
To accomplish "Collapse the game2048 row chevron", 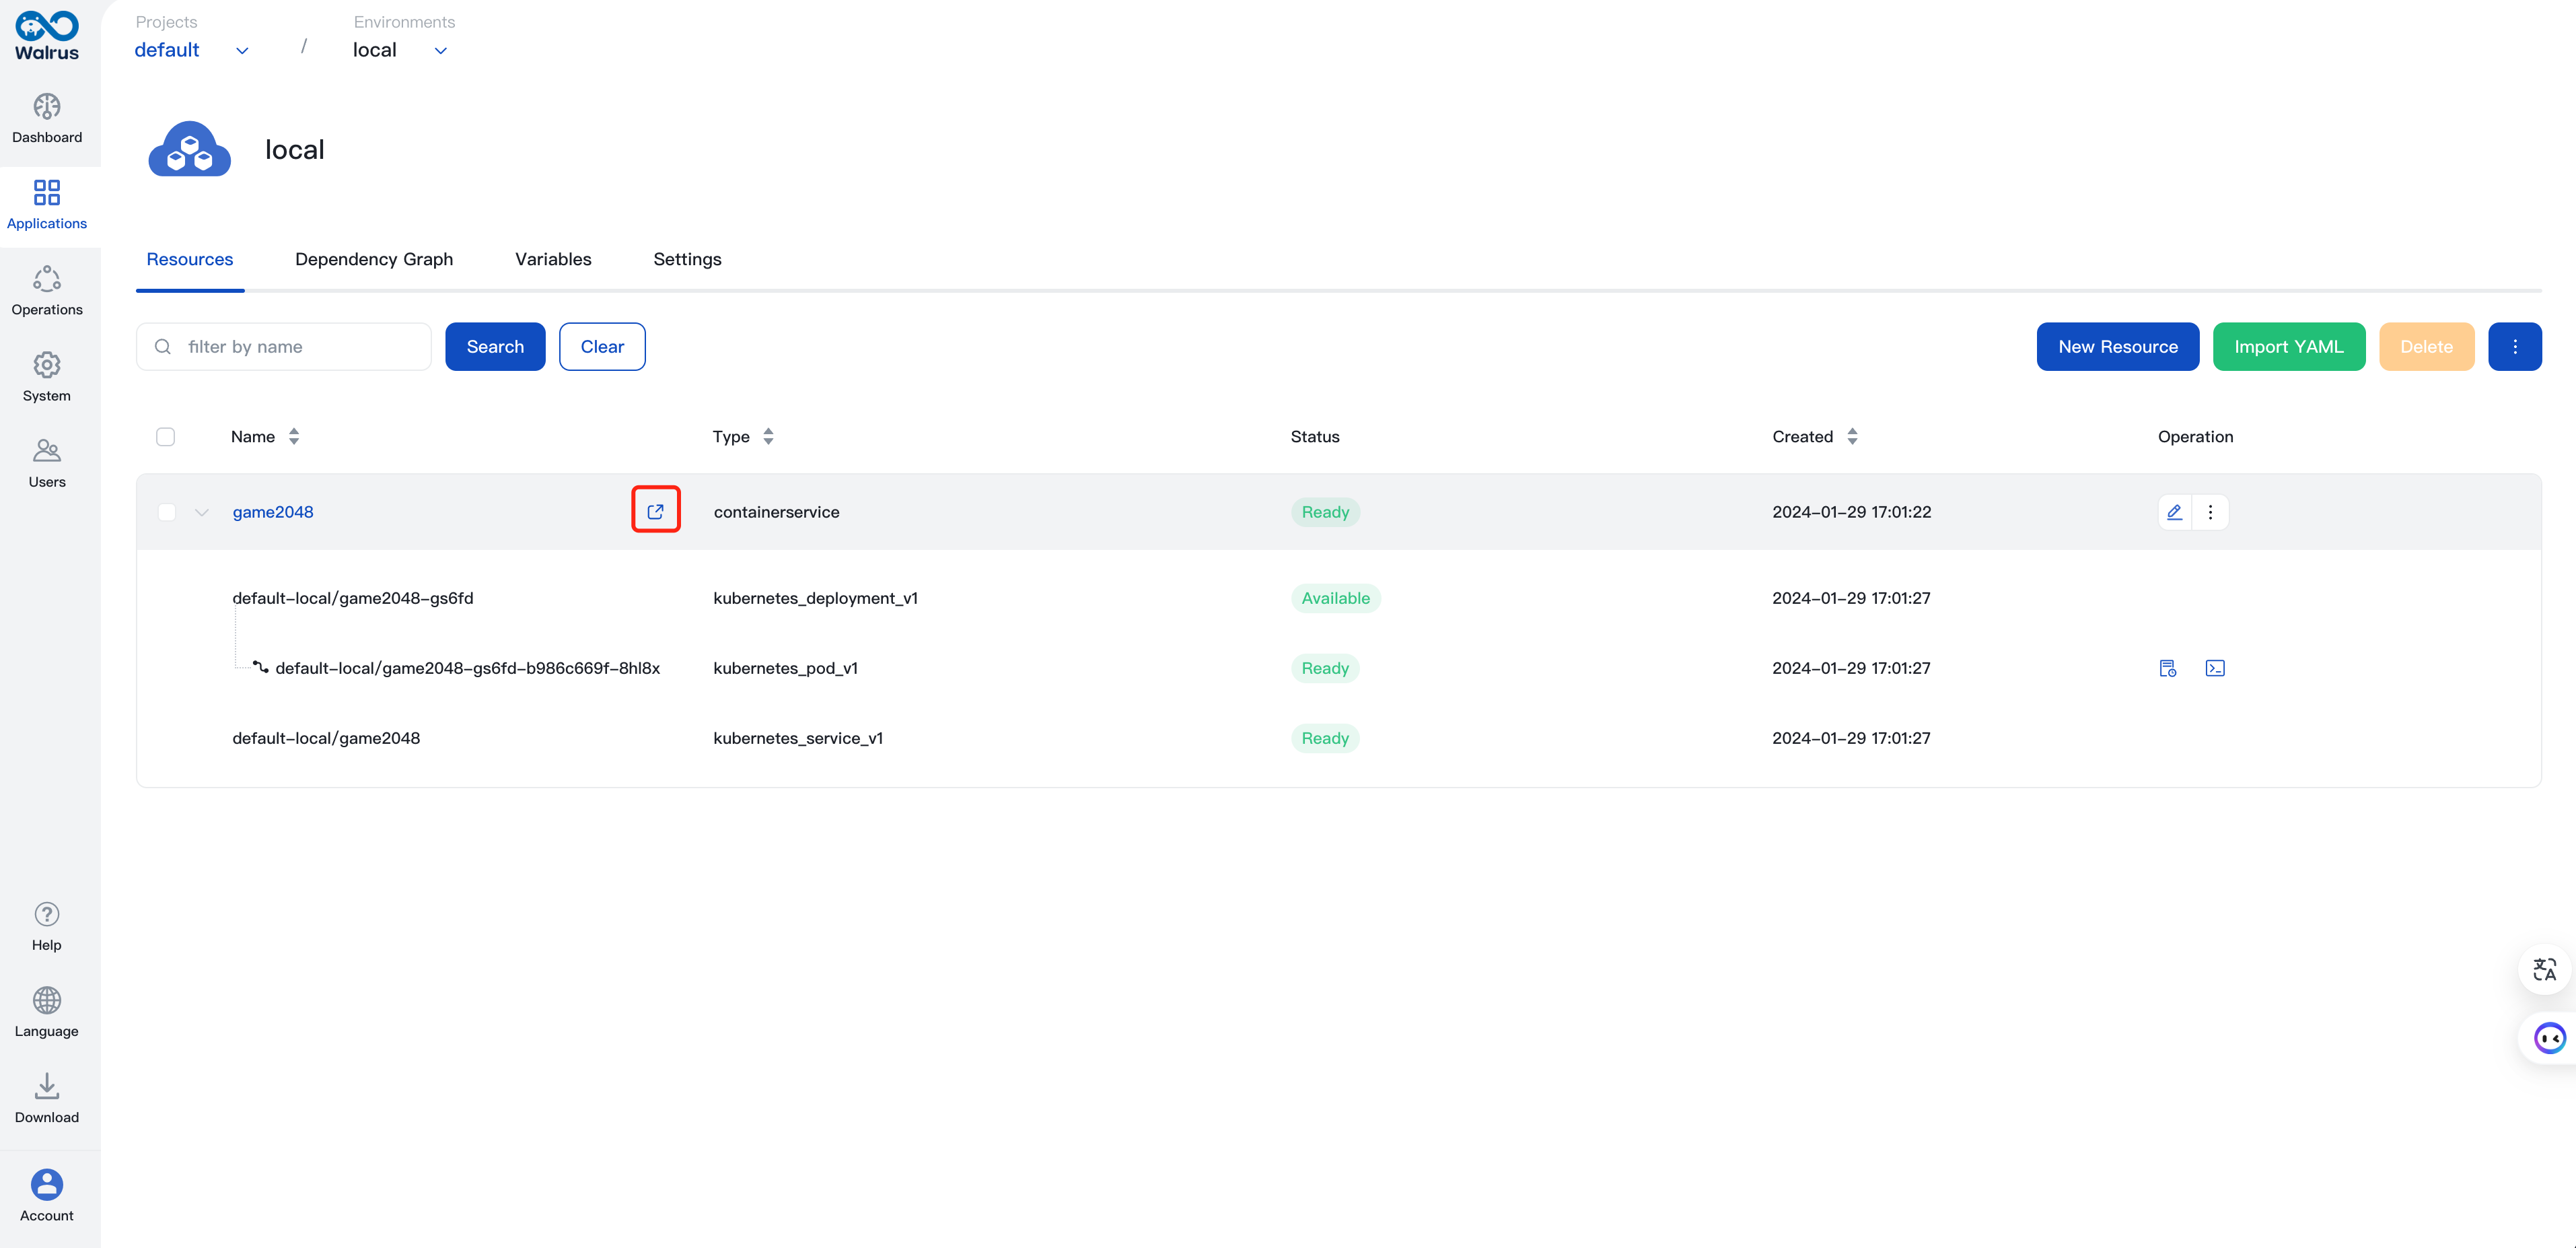I will (202, 512).
